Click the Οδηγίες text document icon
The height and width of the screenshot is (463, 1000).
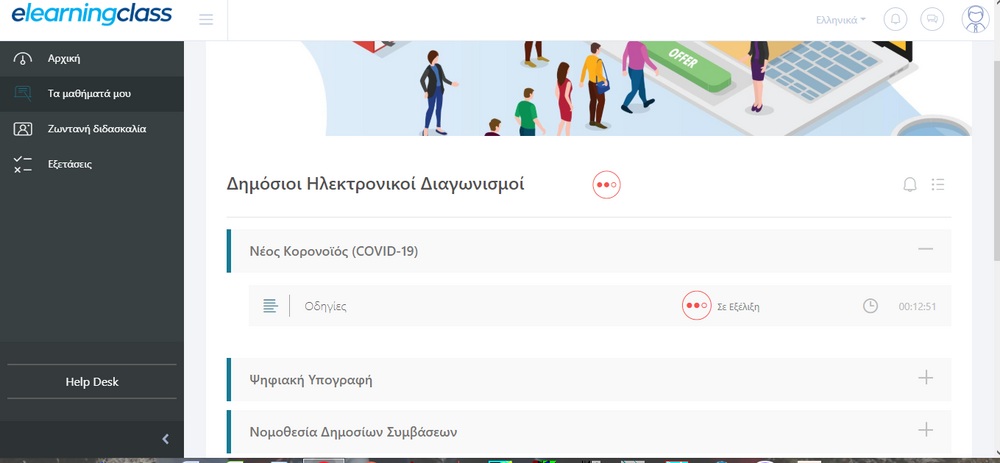point(269,306)
